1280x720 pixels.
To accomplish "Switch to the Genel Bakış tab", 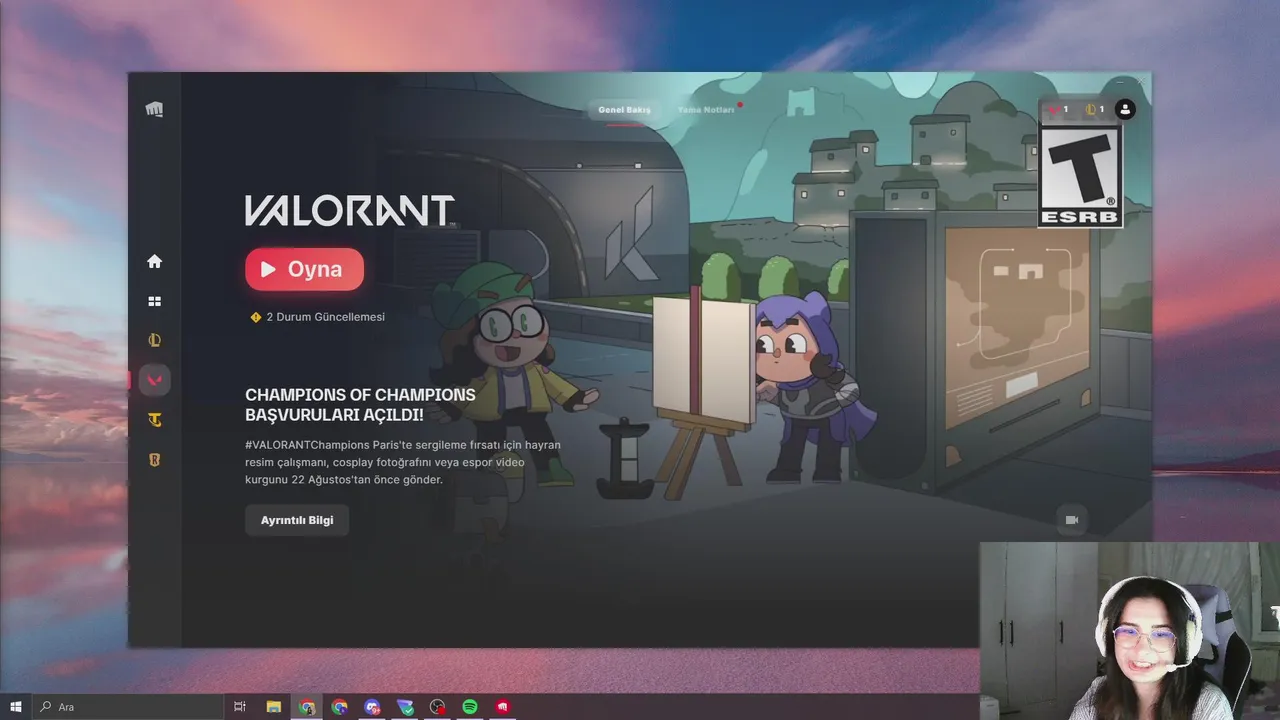I will pyautogui.click(x=624, y=109).
